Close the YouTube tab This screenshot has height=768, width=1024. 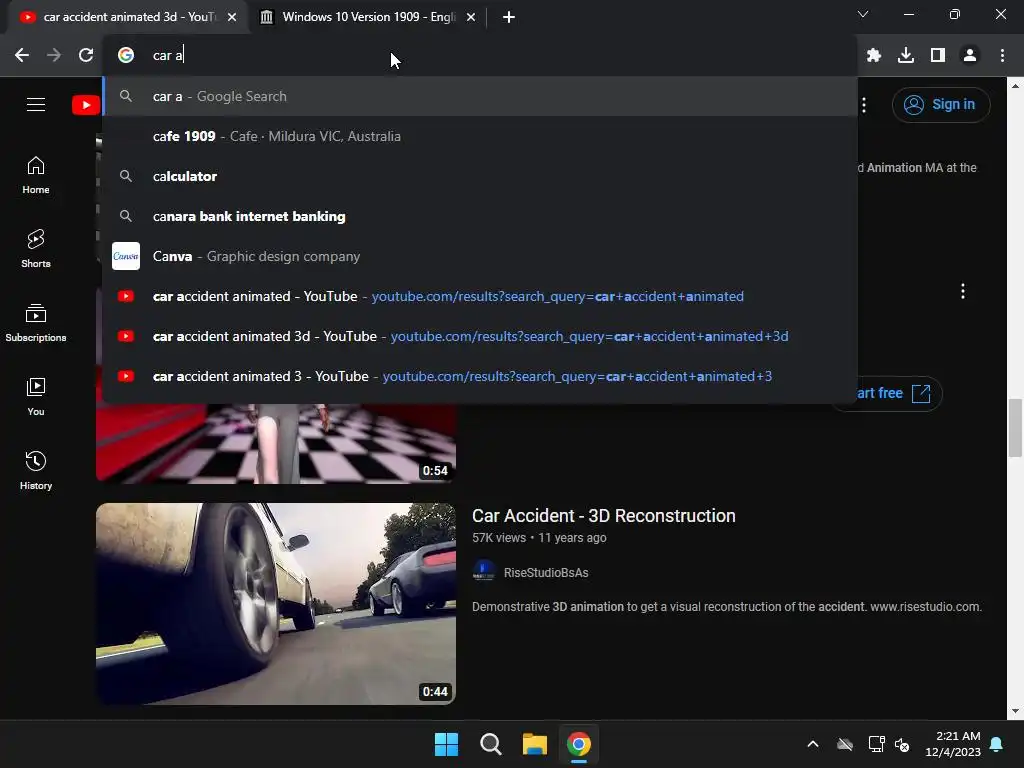coord(232,17)
